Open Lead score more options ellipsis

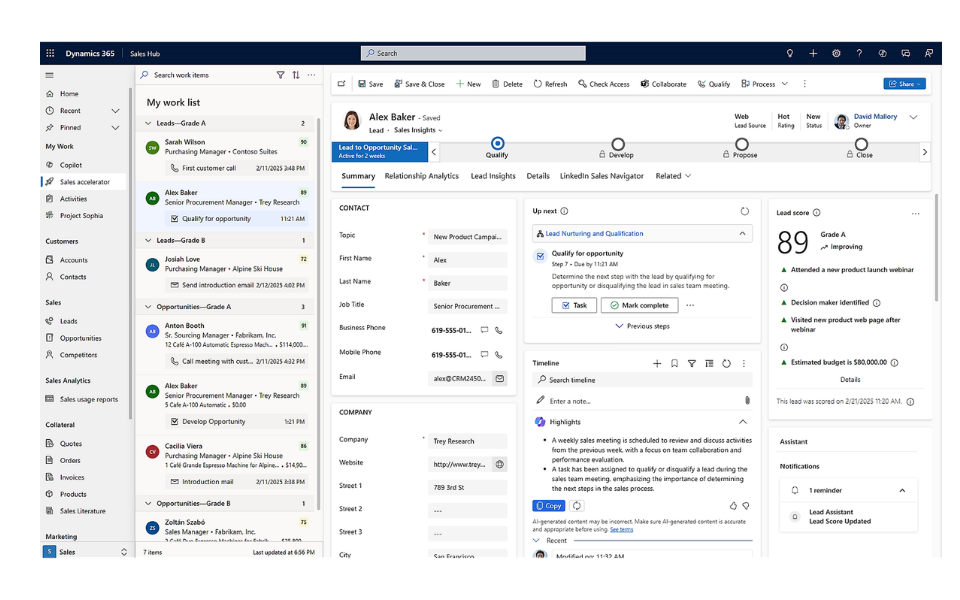[915, 214]
